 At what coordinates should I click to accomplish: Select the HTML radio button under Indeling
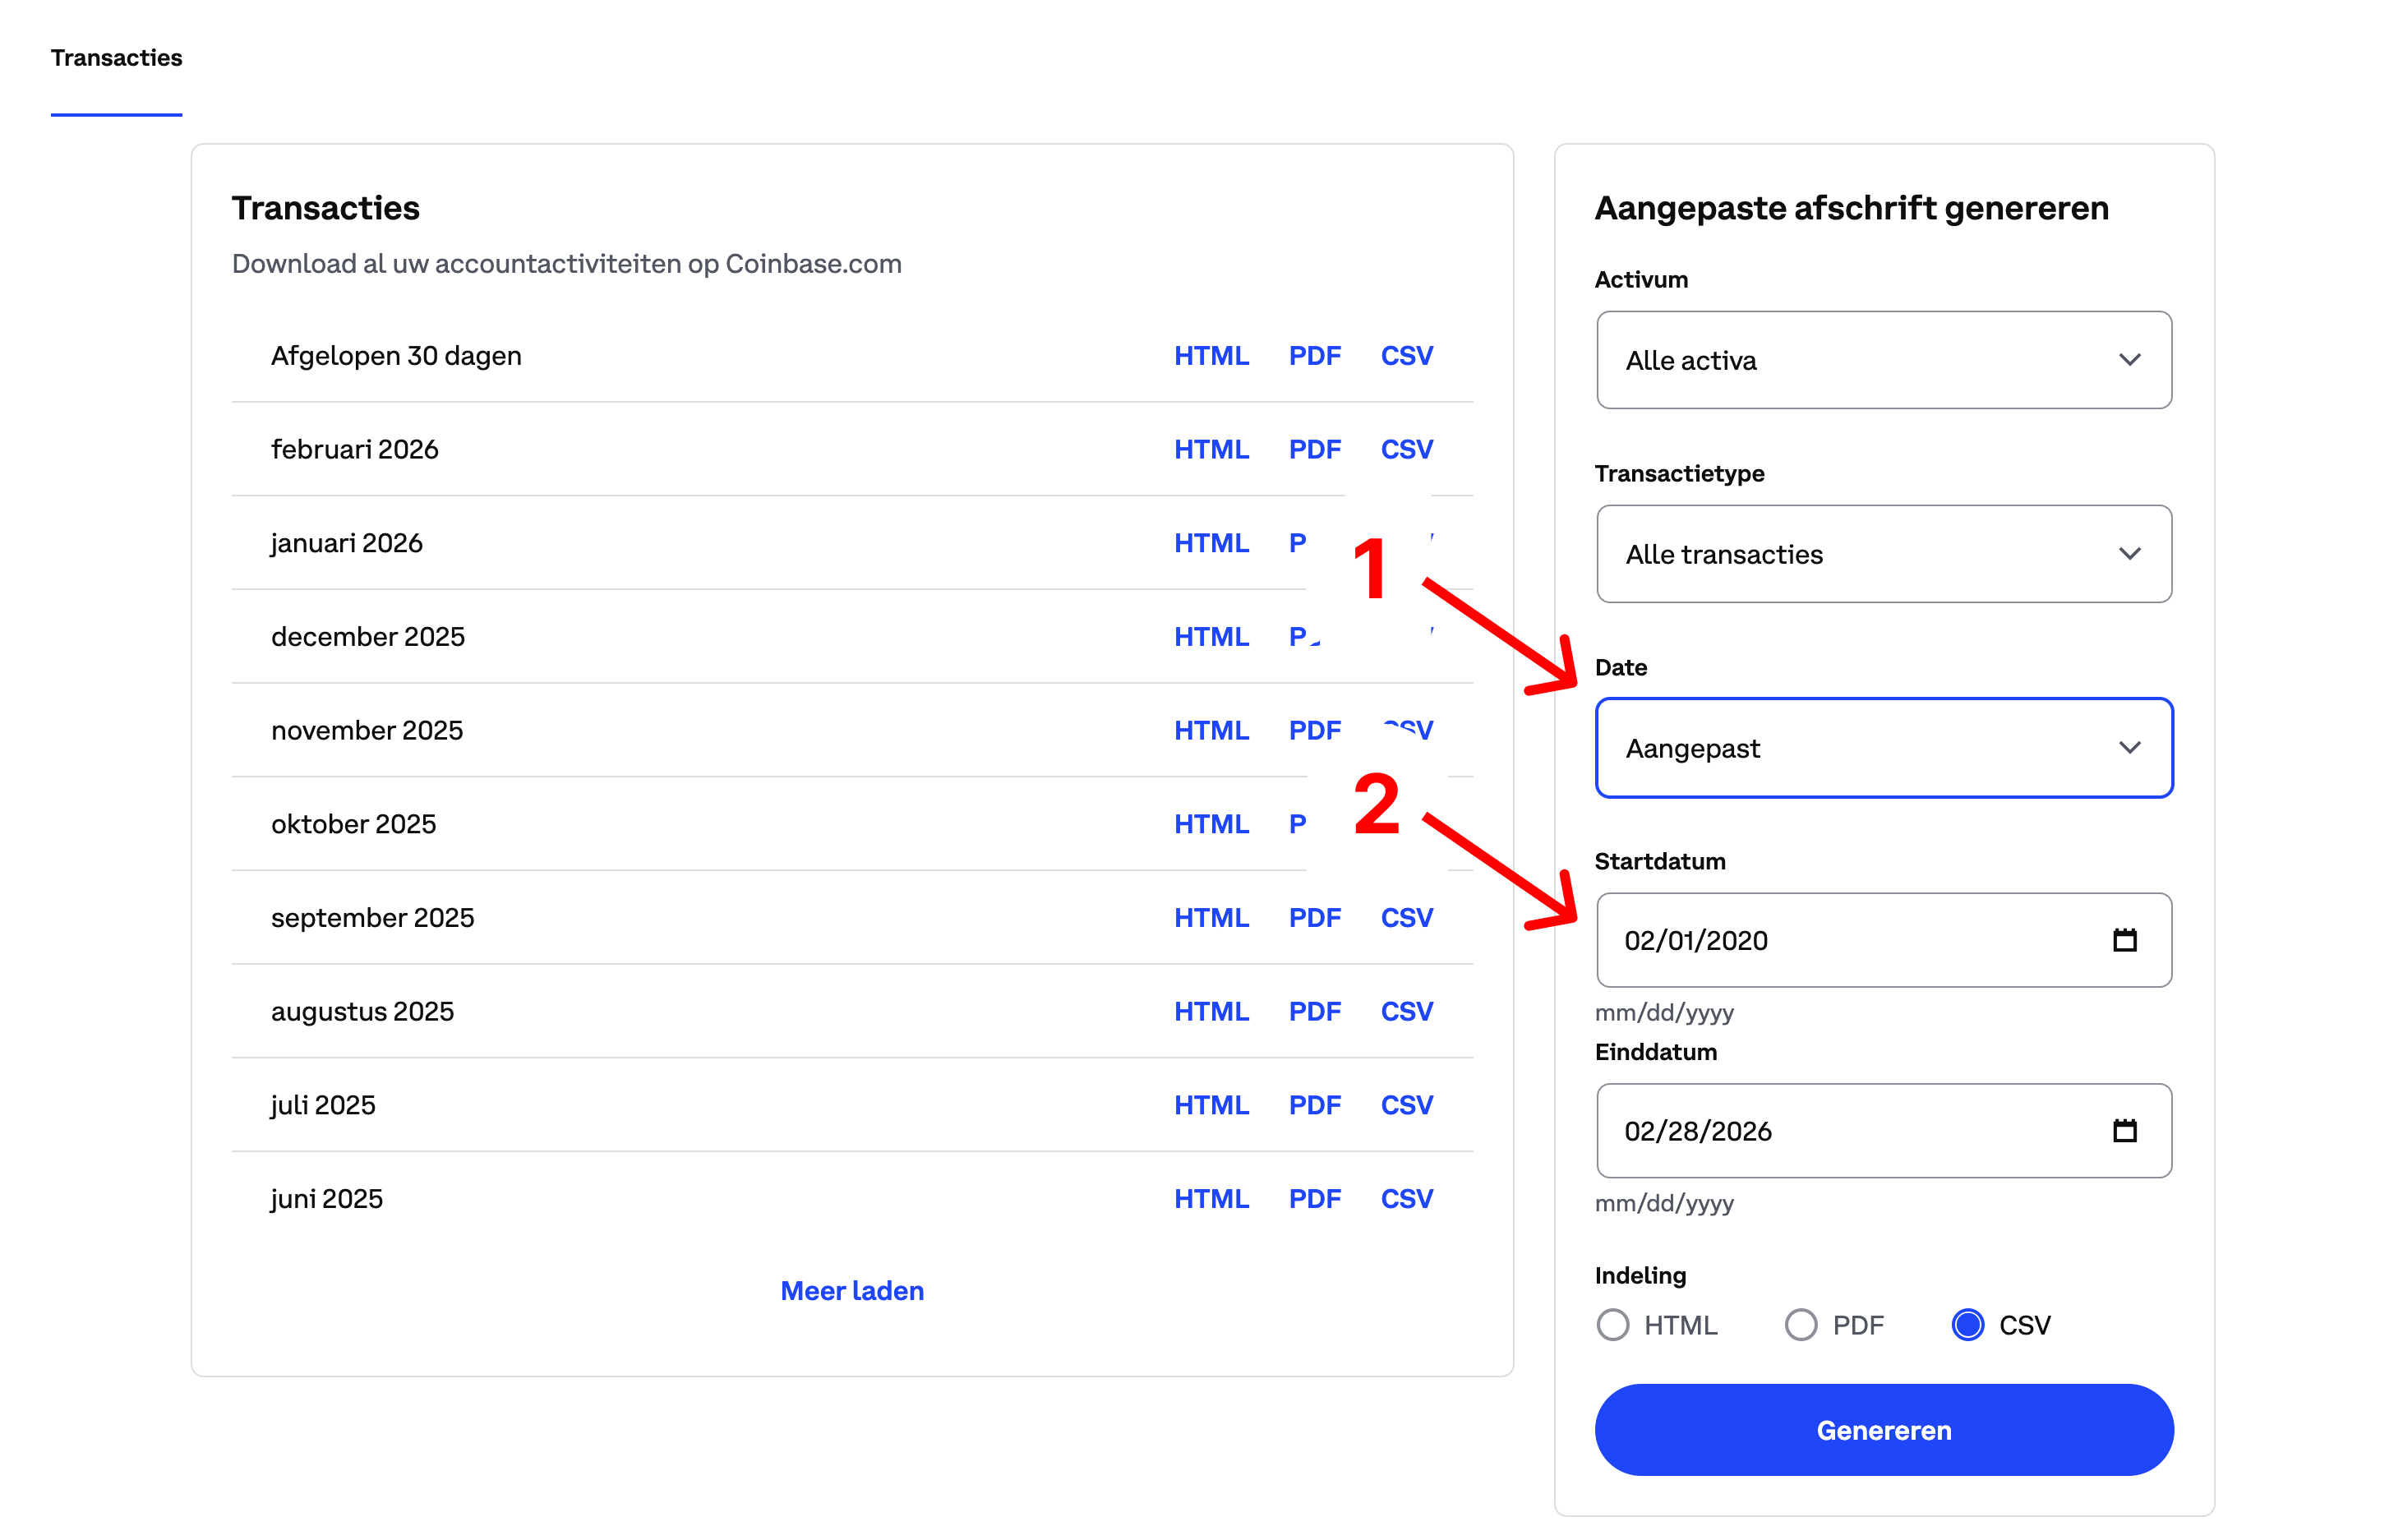click(x=1612, y=1324)
